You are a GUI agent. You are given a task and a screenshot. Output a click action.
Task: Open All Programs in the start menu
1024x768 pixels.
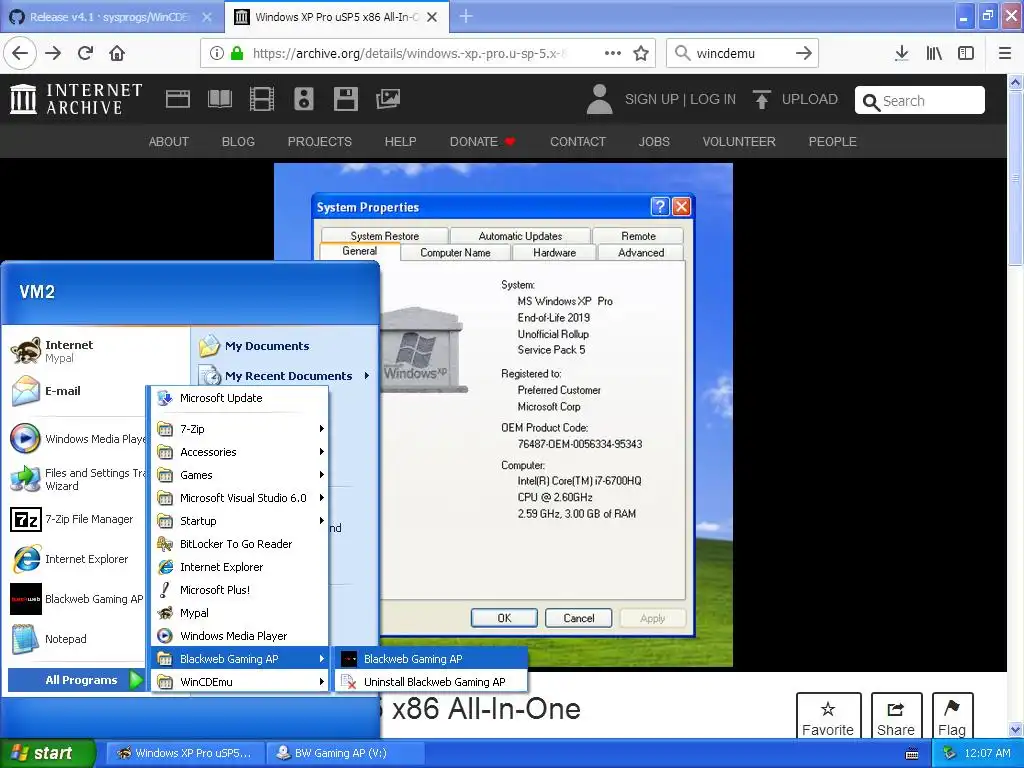click(x=76, y=680)
